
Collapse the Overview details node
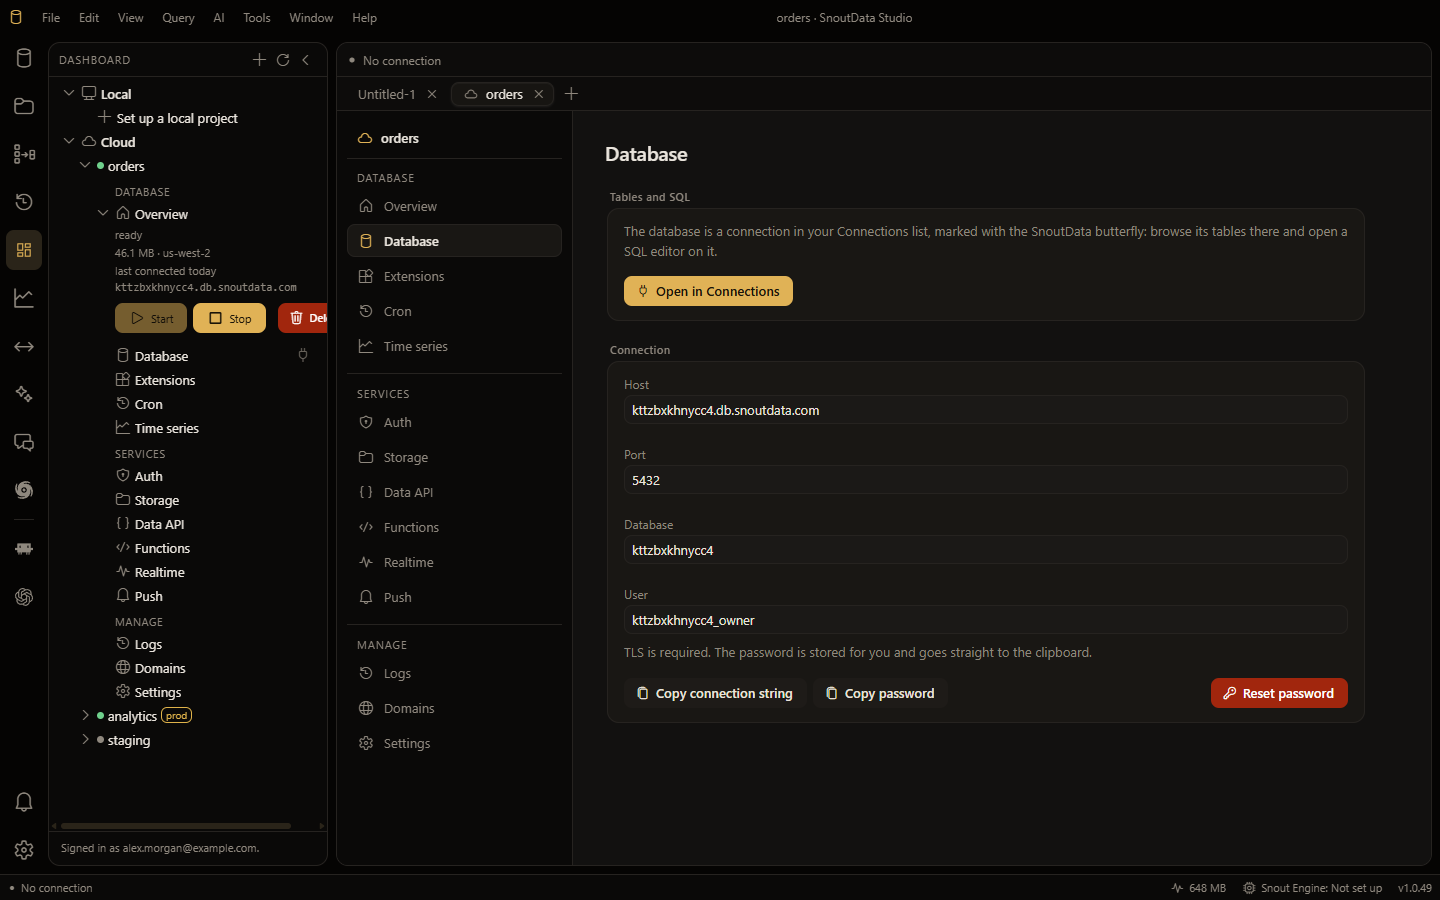[x=102, y=213]
